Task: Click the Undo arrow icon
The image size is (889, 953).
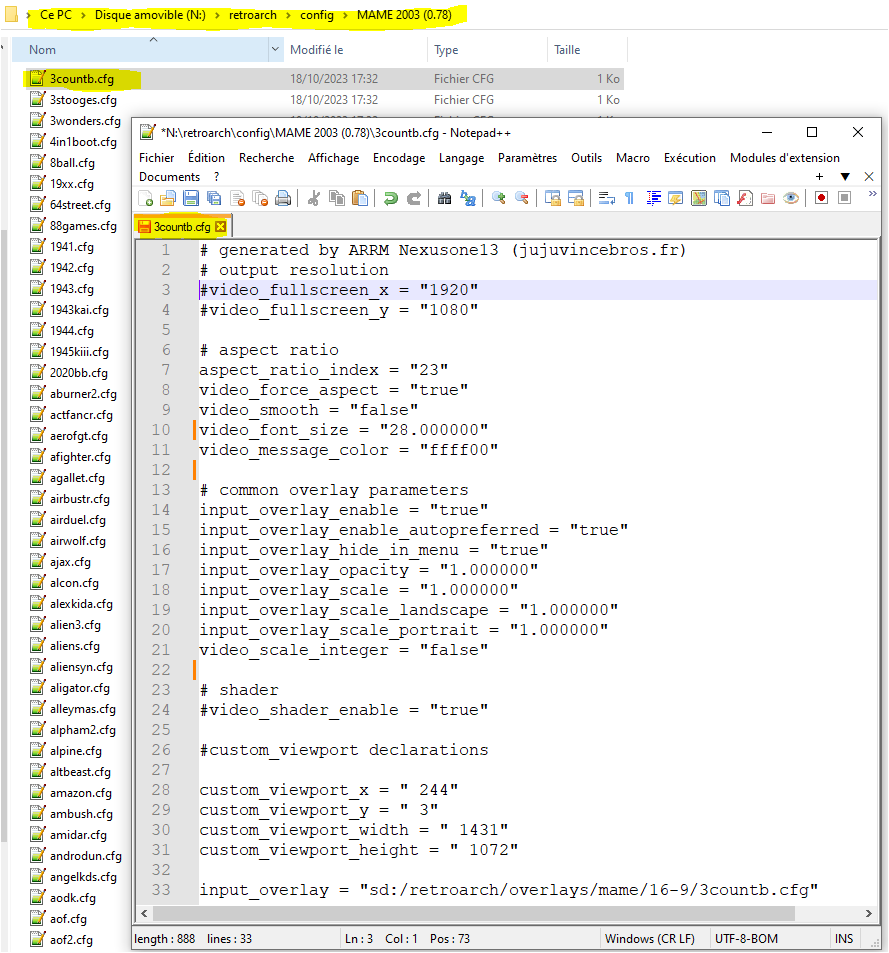Action: click(391, 198)
